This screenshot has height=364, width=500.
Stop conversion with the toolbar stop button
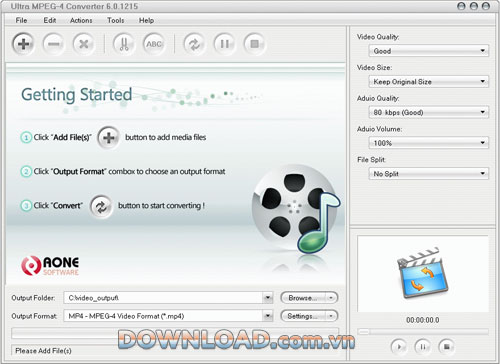click(x=254, y=44)
